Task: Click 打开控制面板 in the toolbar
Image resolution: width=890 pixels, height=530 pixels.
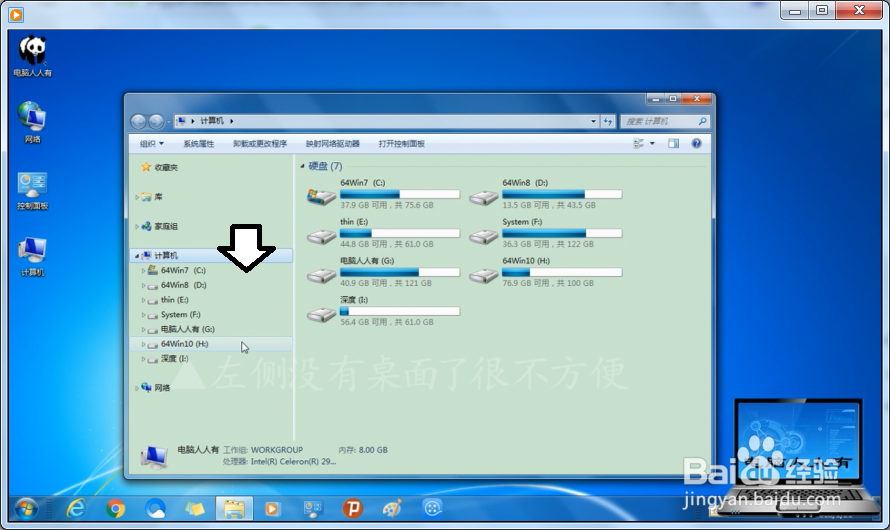Action: [x=401, y=144]
